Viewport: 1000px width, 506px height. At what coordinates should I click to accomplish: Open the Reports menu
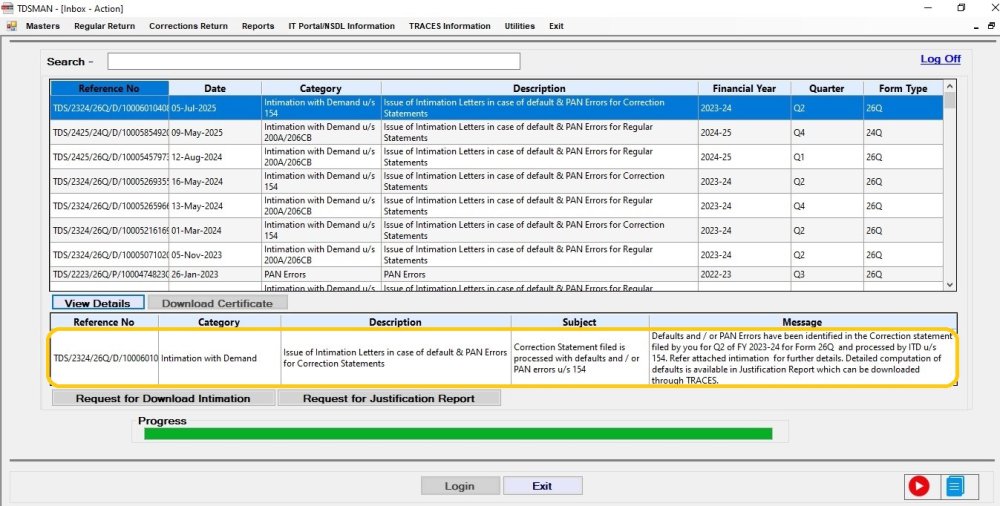[258, 26]
